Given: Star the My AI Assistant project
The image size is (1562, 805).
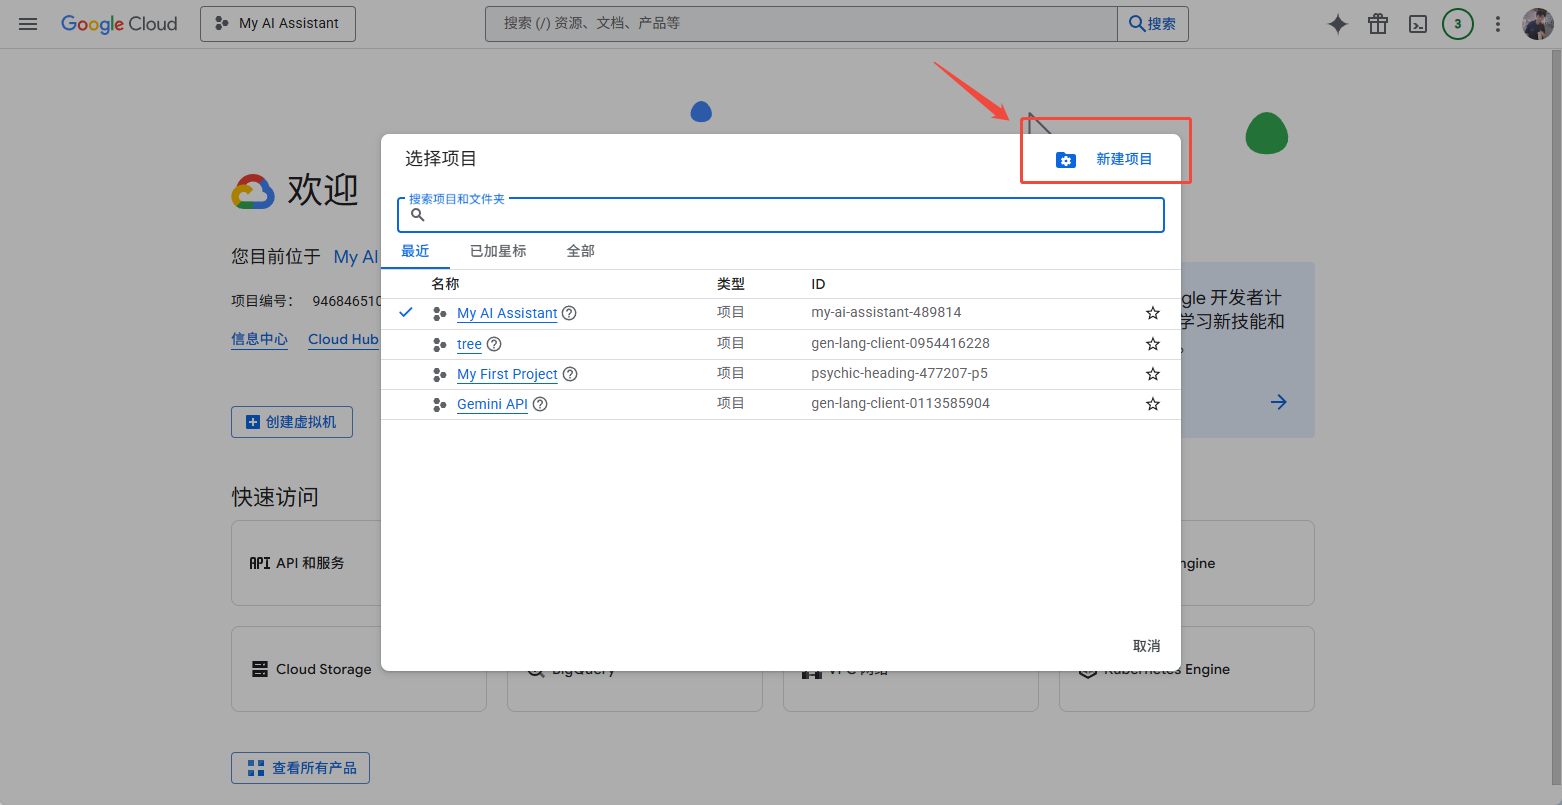Looking at the screenshot, I should point(1153,313).
